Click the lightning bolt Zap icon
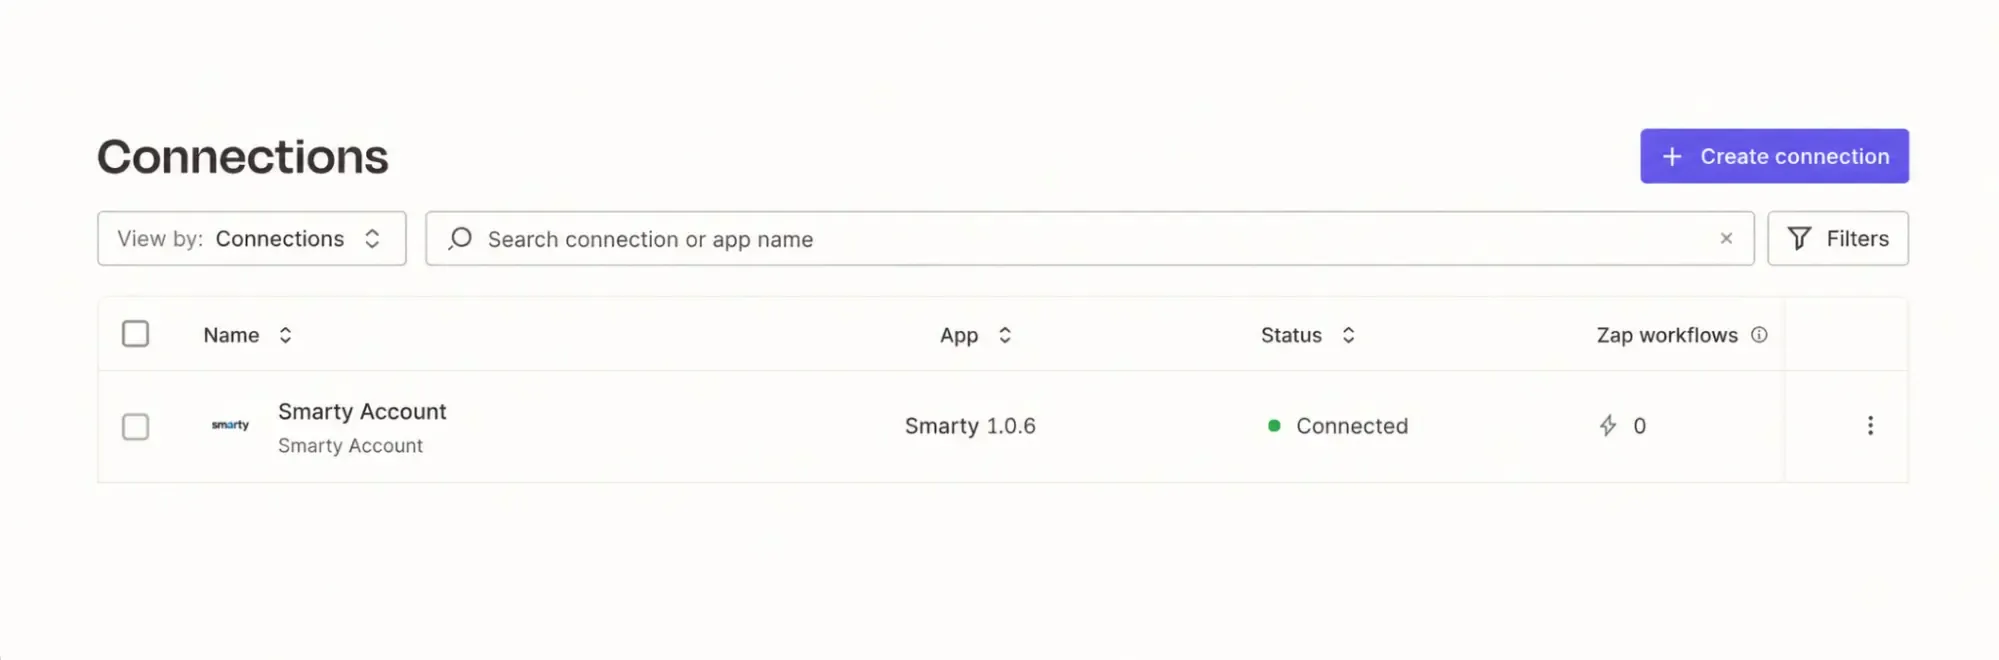Image resolution: width=1999 pixels, height=660 pixels. (1608, 426)
